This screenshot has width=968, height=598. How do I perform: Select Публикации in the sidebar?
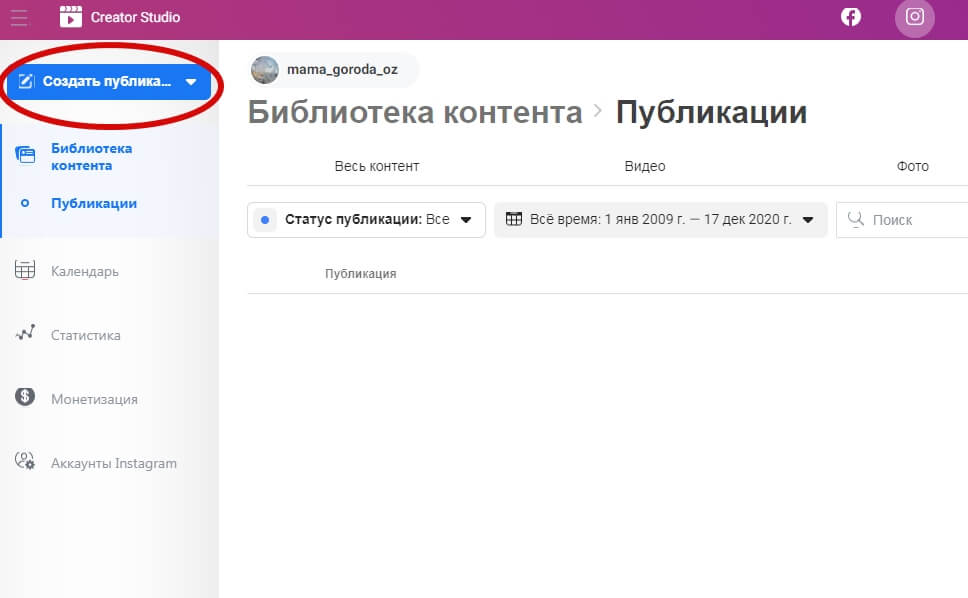(x=94, y=203)
